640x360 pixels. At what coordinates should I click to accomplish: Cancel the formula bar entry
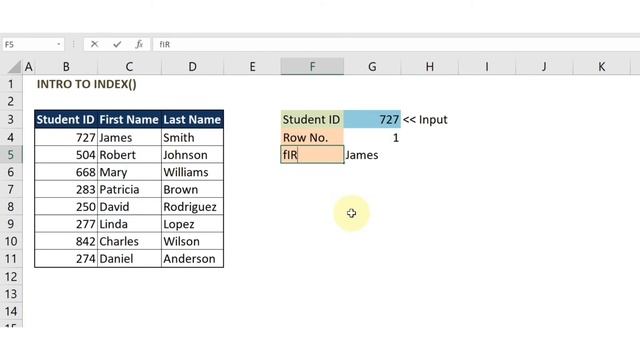coord(94,44)
